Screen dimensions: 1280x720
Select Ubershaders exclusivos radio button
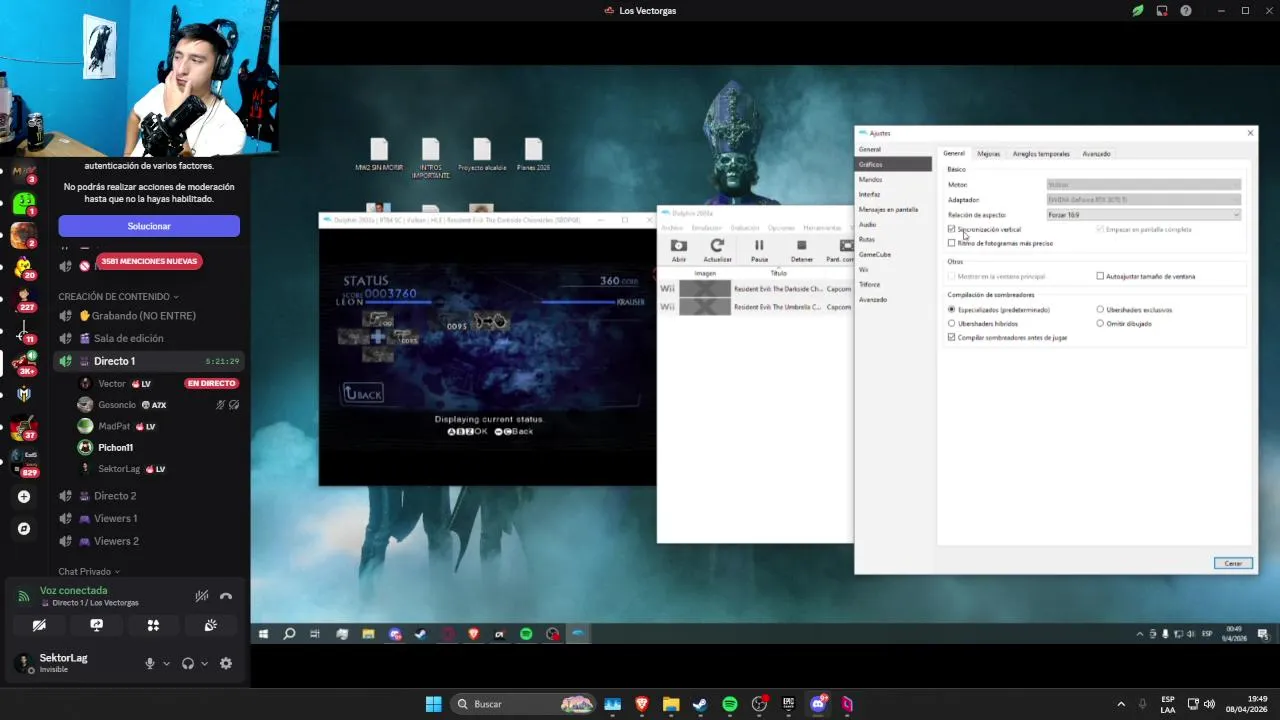click(x=1100, y=309)
